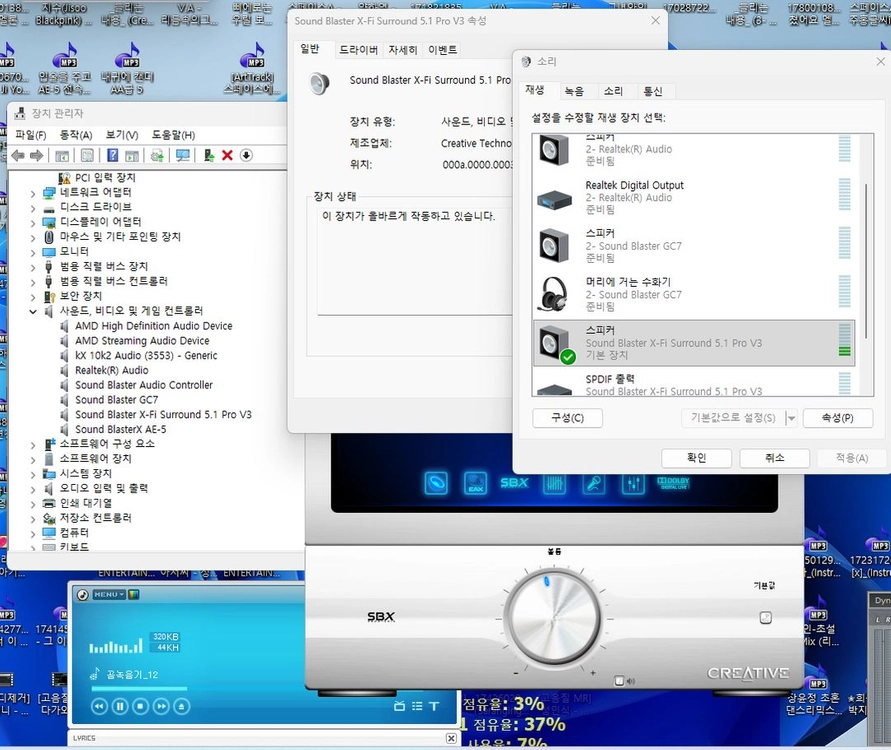Open the speaker configuration icon in Creative panel
This screenshot has height=750, width=891.
[x=436, y=484]
